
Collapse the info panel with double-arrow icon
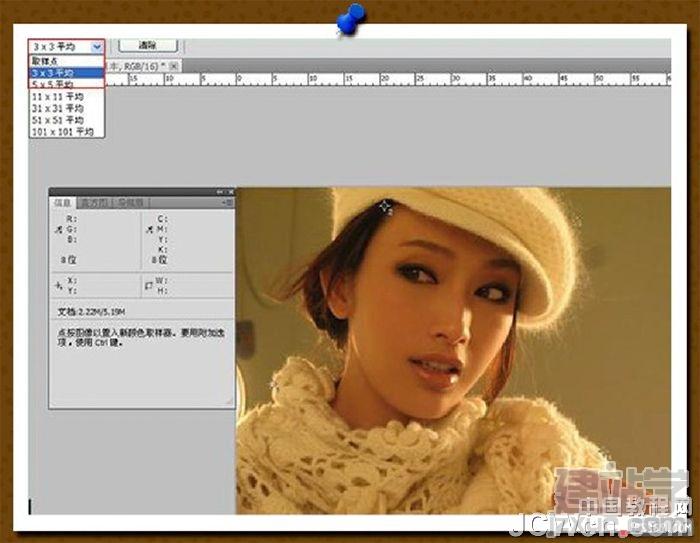221,192
